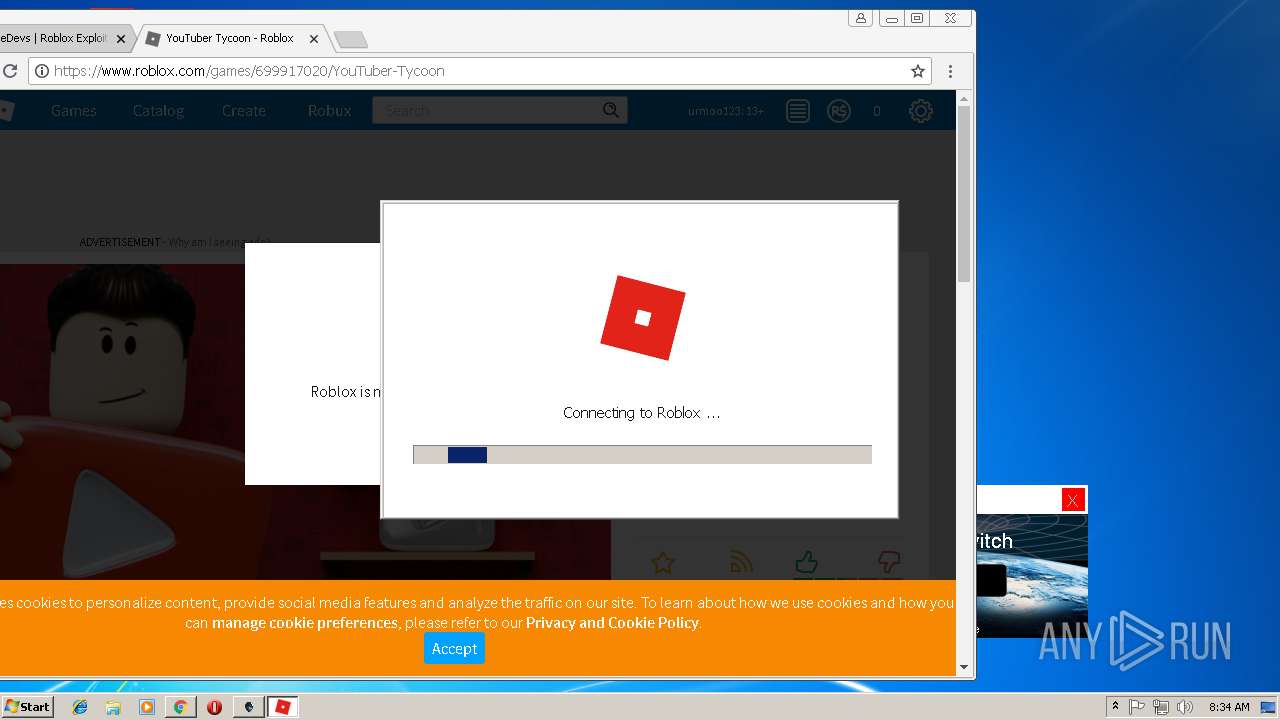1280x720 pixels.
Task: Show hidden system tray icons
Action: (x=1115, y=707)
